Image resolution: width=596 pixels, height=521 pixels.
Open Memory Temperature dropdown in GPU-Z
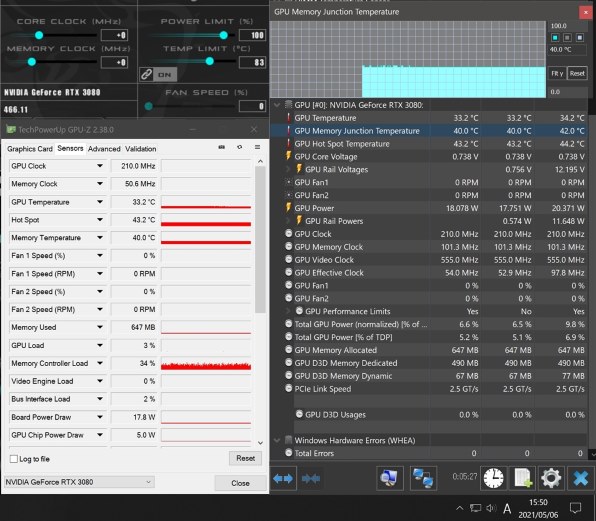click(x=100, y=238)
